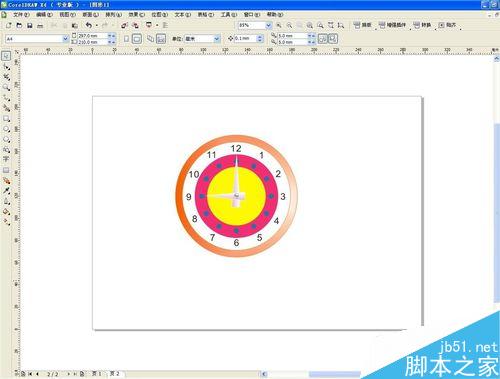
Task: Click the Save icon
Action: [30, 25]
